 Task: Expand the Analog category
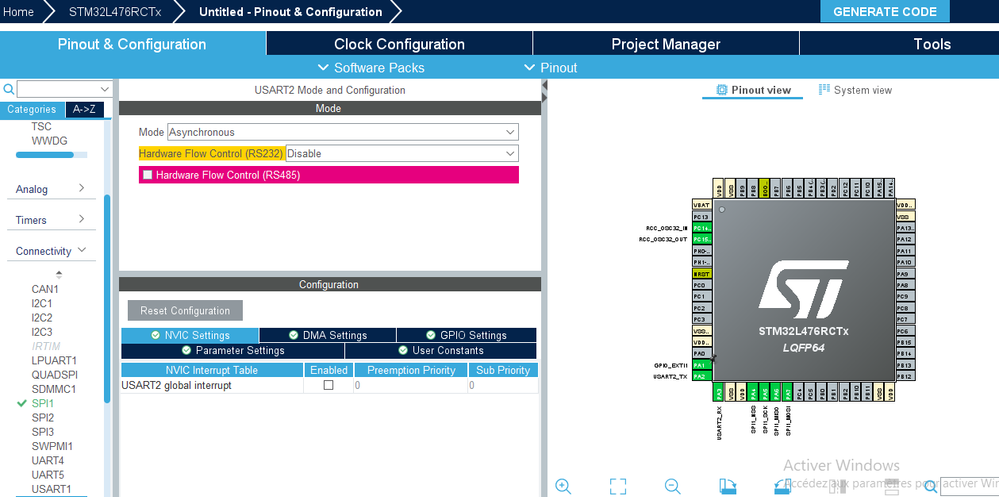click(51, 189)
